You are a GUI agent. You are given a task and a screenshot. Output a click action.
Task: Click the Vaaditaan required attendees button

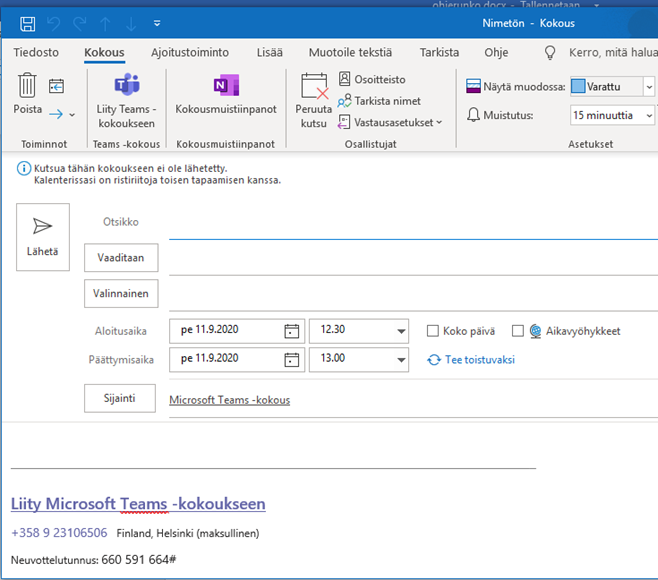click(x=121, y=257)
